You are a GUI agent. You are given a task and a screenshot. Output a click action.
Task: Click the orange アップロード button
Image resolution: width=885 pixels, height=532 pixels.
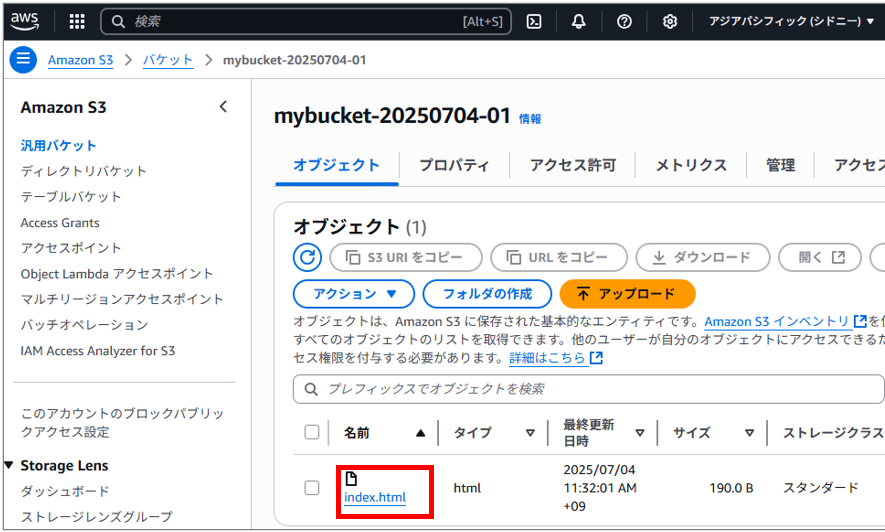[x=627, y=294]
